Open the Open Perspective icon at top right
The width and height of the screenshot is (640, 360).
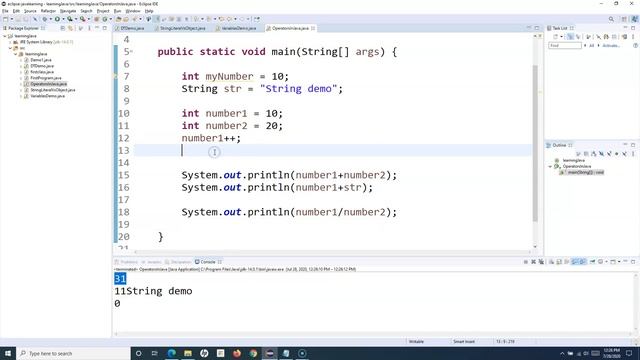(624, 19)
